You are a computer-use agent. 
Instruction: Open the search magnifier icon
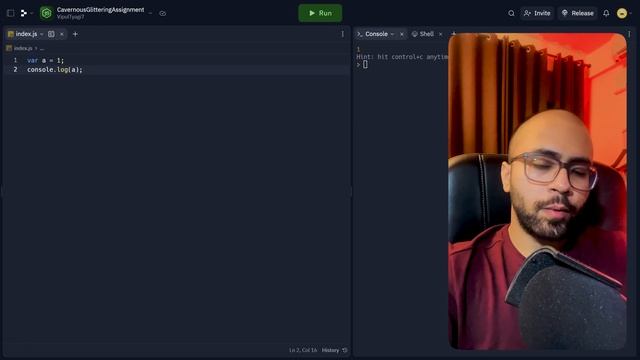[511, 13]
